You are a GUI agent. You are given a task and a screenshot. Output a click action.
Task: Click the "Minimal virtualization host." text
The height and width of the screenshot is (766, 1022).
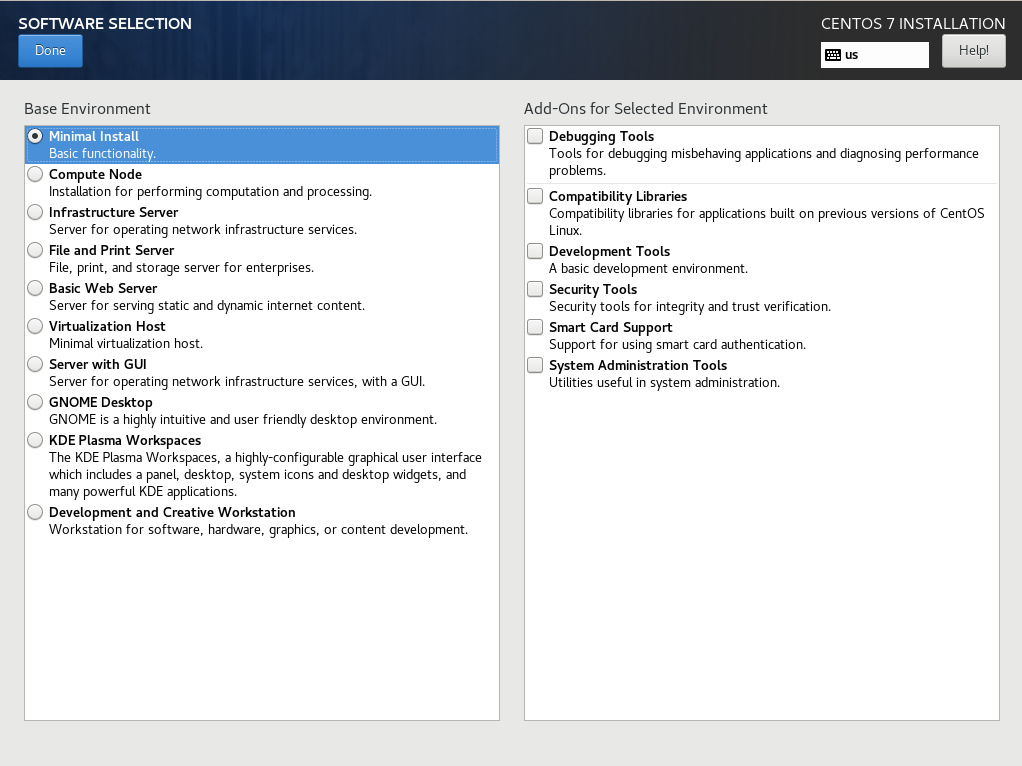point(126,344)
